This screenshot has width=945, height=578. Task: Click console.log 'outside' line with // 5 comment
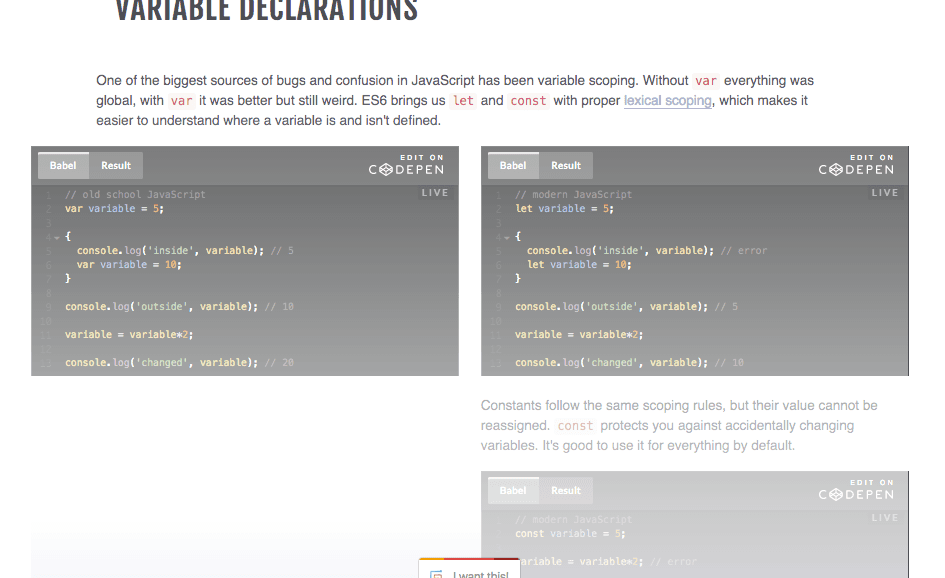point(626,307)
